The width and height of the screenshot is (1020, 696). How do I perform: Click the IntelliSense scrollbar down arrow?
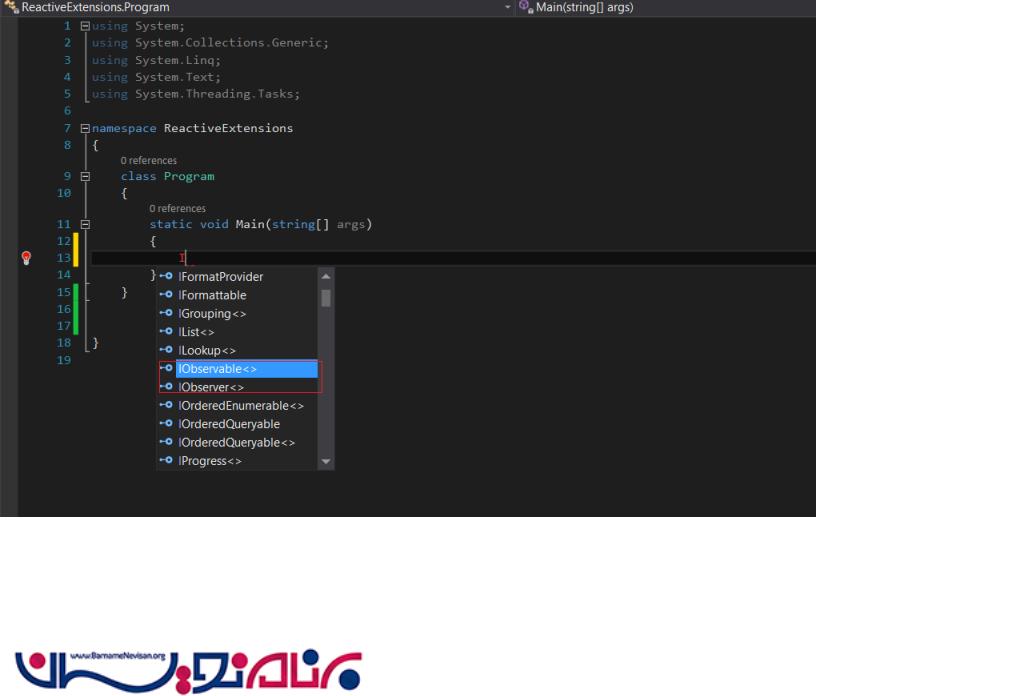pyautogui.click(x=326, y=461)
